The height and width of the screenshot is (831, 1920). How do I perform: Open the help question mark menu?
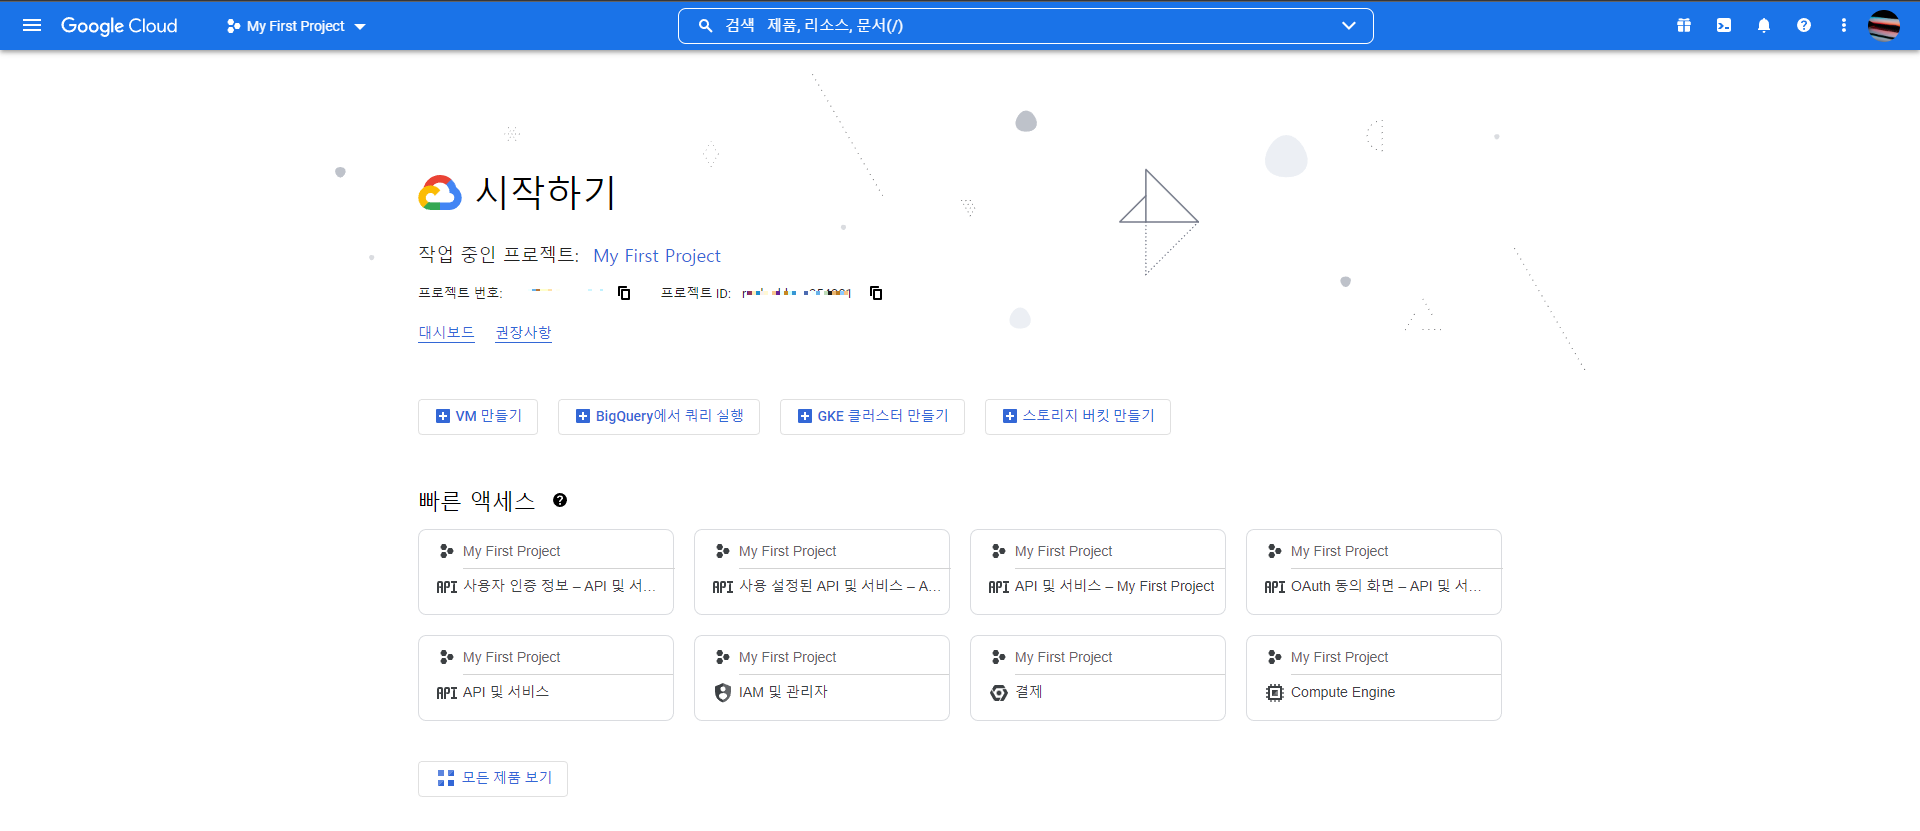click(1804, 26)
